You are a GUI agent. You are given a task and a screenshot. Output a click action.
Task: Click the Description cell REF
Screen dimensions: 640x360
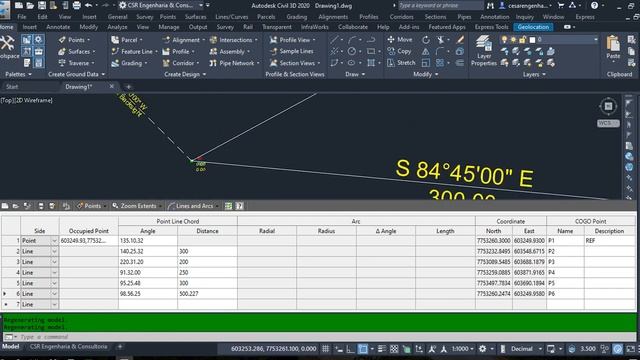pyautogui.click(x=609, y=241)
